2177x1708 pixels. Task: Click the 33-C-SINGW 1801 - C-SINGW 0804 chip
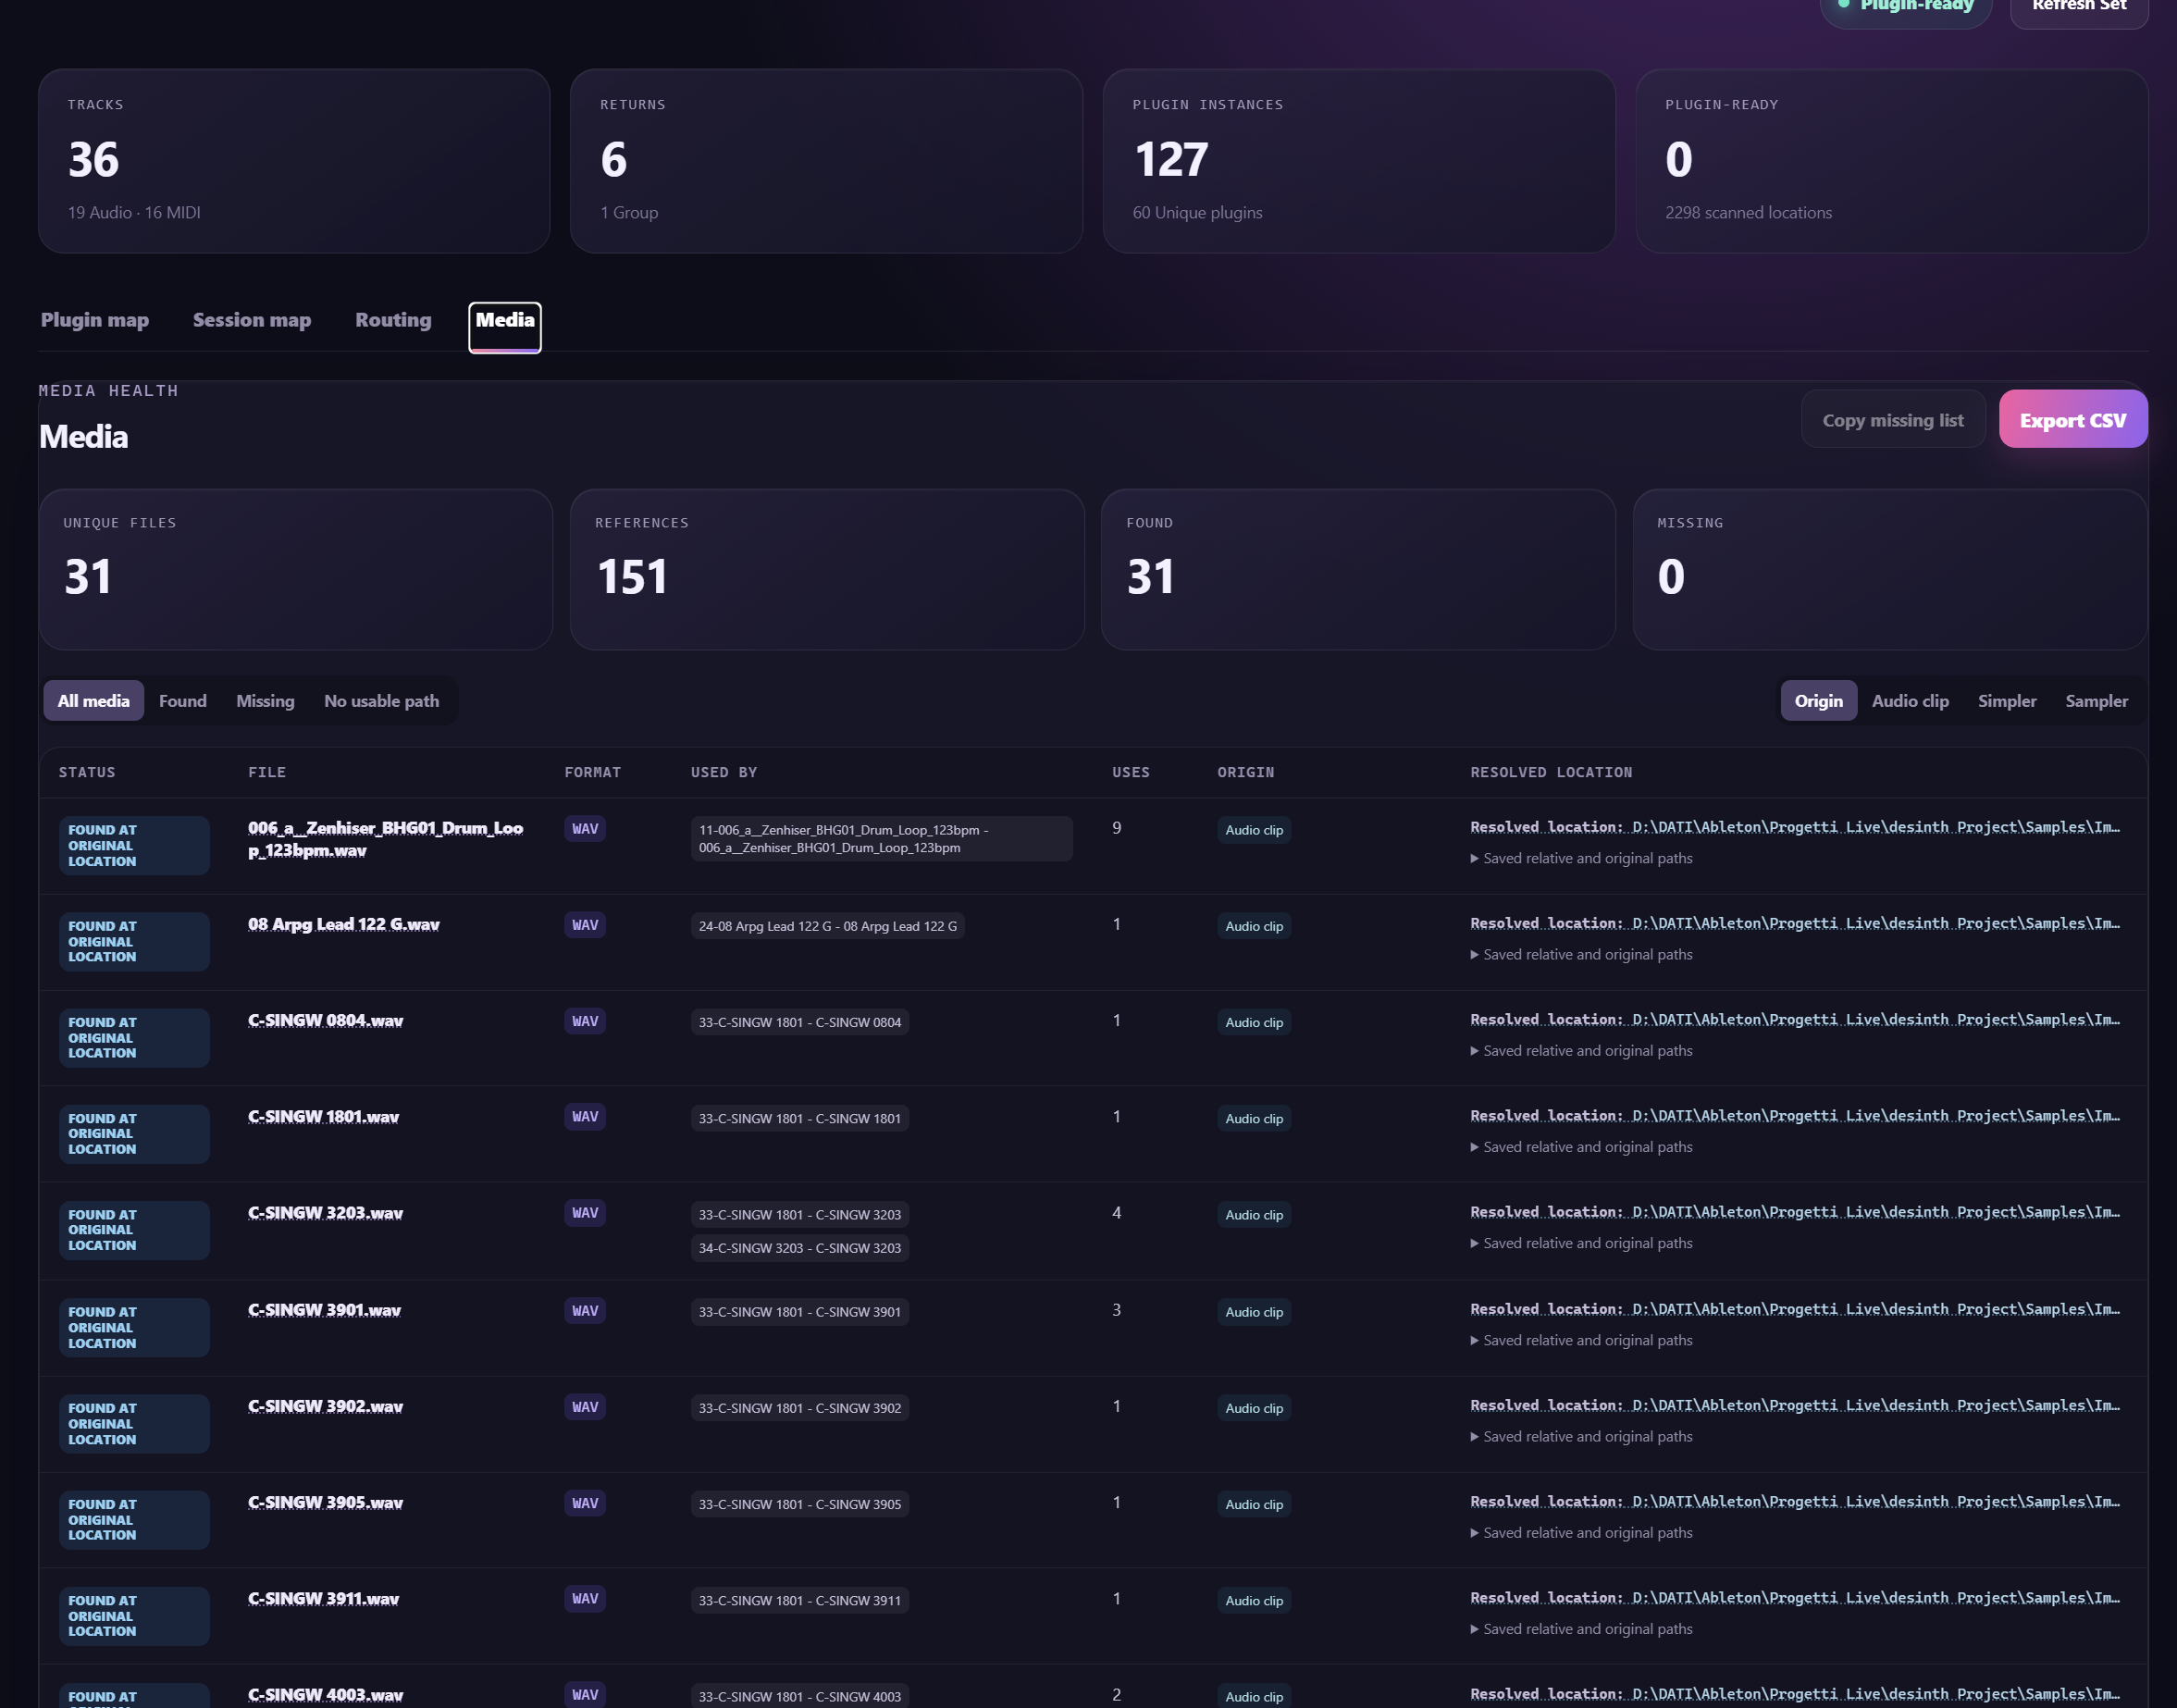click(799, 1022)
